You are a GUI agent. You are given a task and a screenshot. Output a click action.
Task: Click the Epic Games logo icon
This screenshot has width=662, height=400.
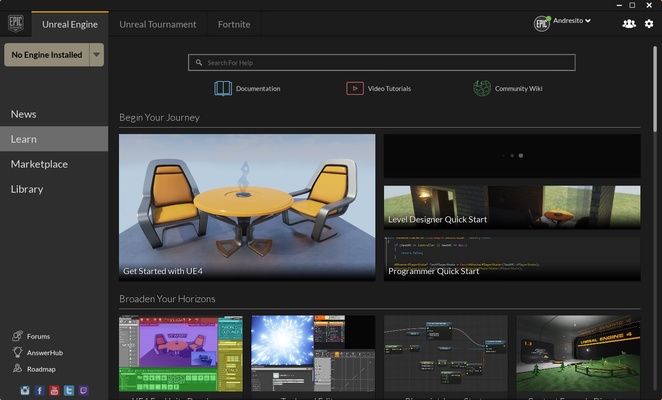16,23
